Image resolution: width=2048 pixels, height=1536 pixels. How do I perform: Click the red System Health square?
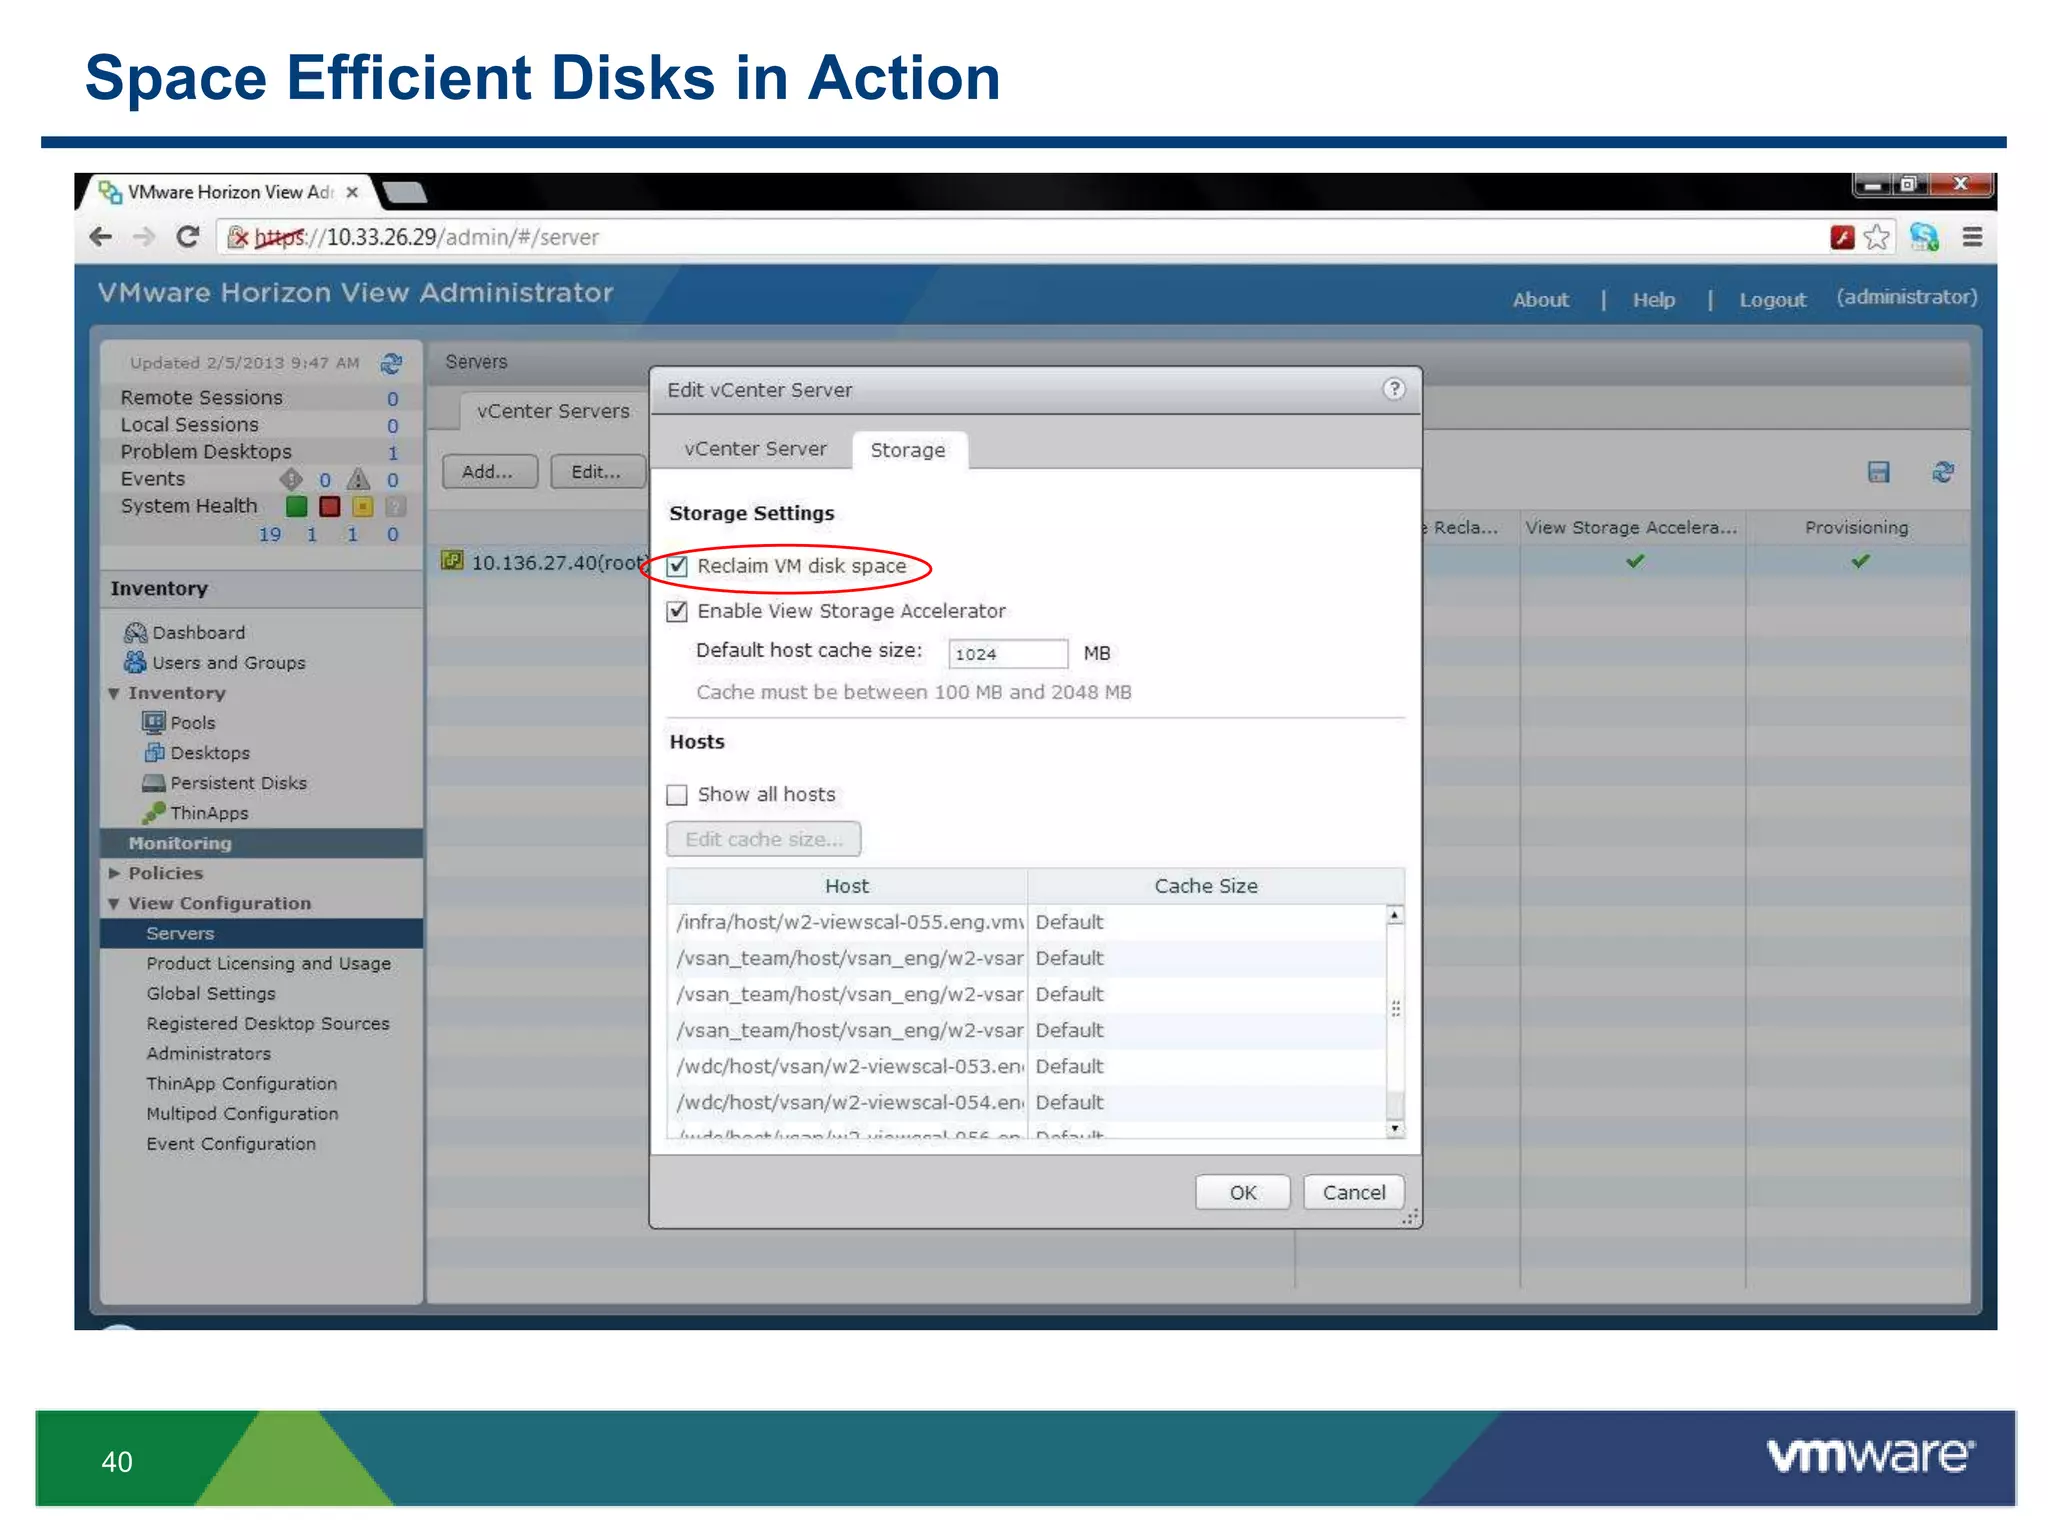(x=329, y=506)
